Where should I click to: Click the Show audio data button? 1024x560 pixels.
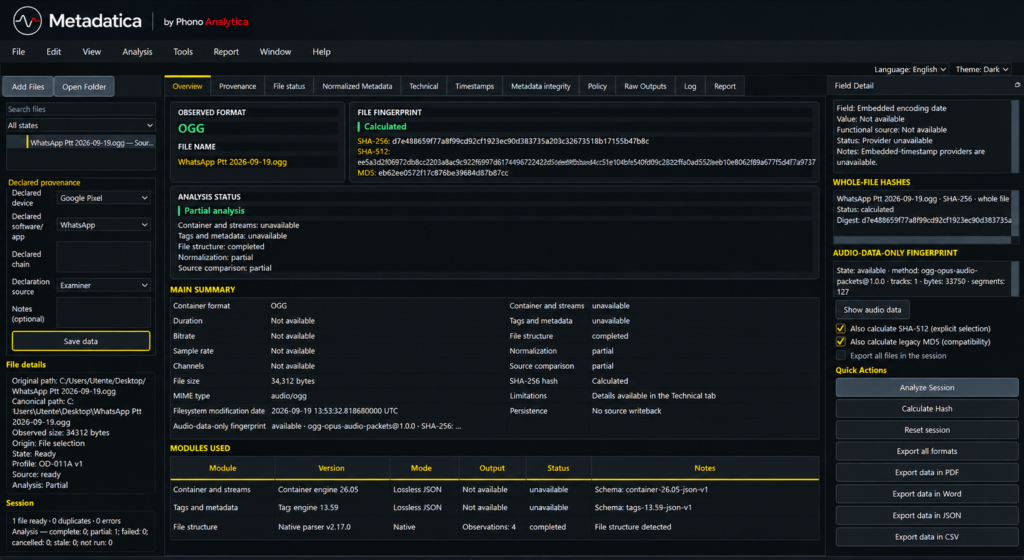point(872,309)
